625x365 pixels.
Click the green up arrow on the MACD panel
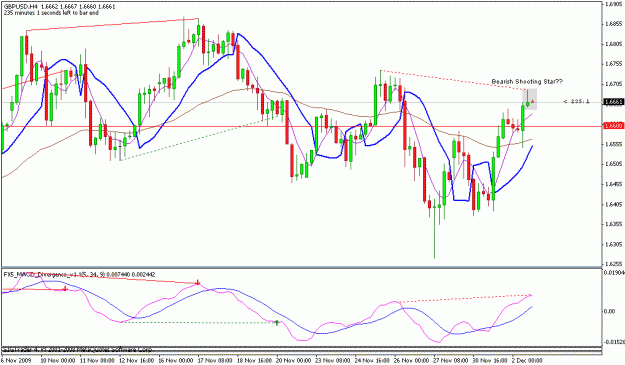[x=277, y=322]
